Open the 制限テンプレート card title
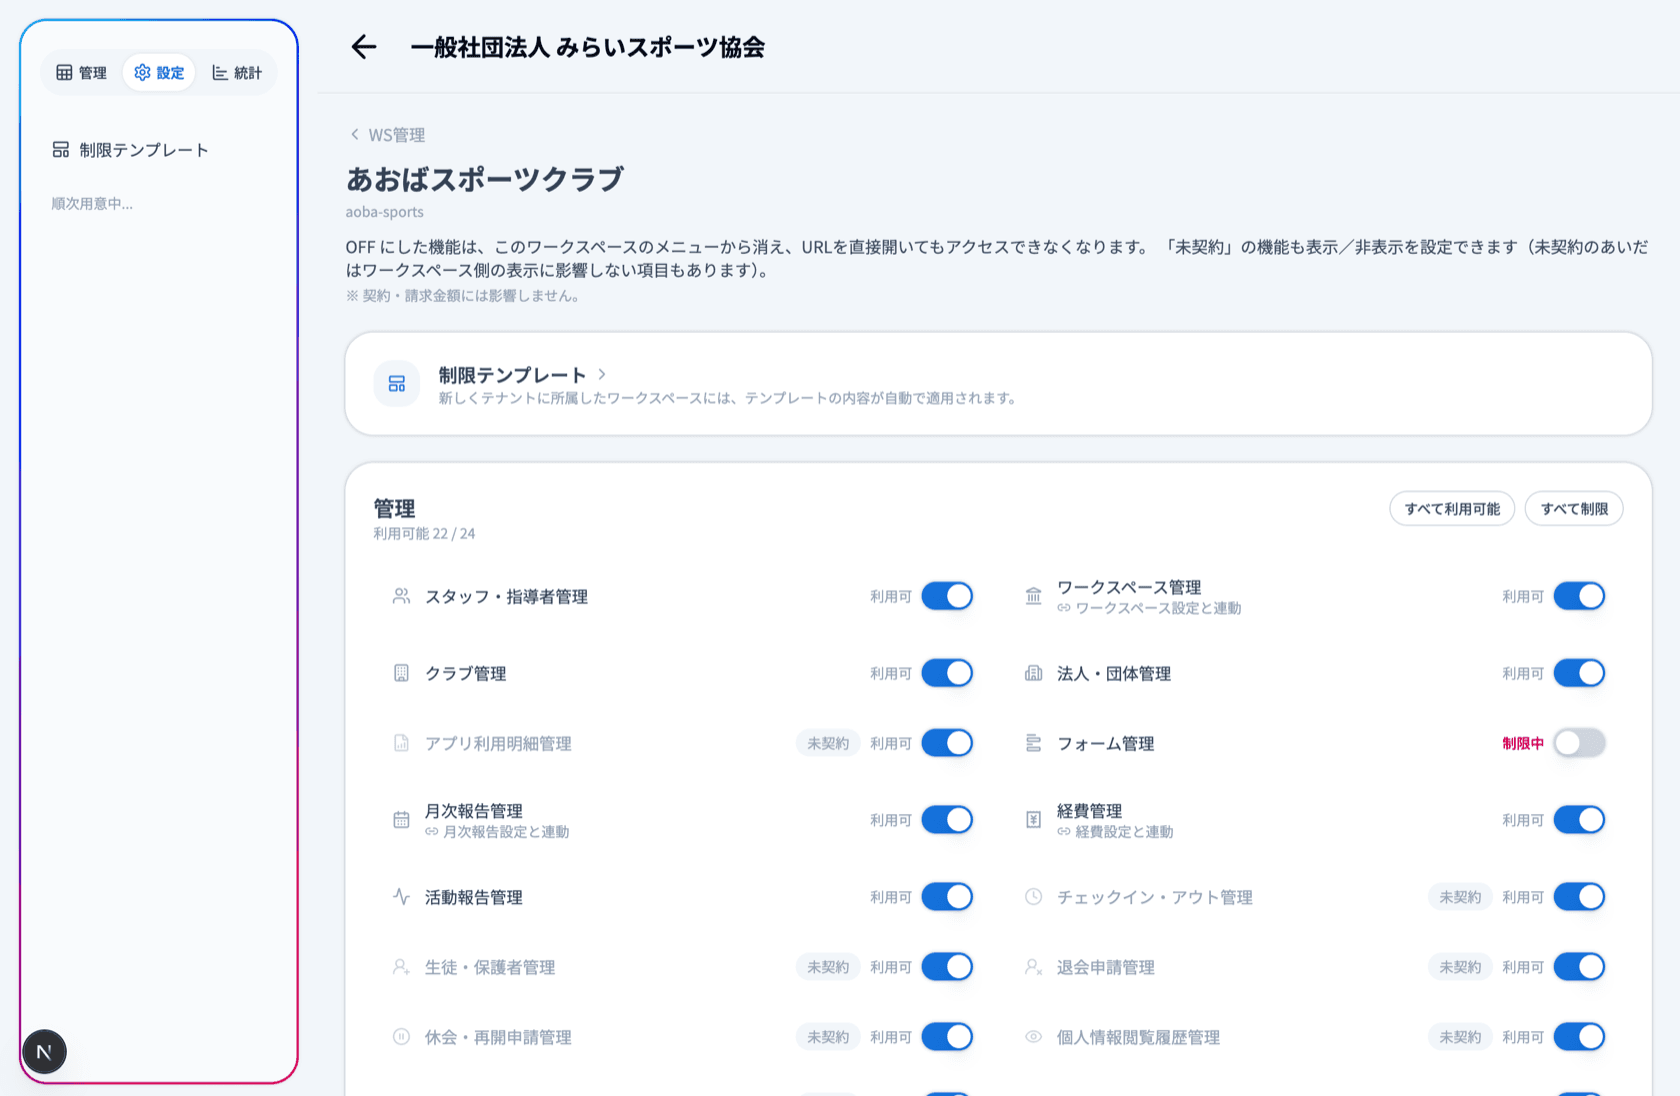This screenshot has width=1680, height=1096. pos(512,375)
